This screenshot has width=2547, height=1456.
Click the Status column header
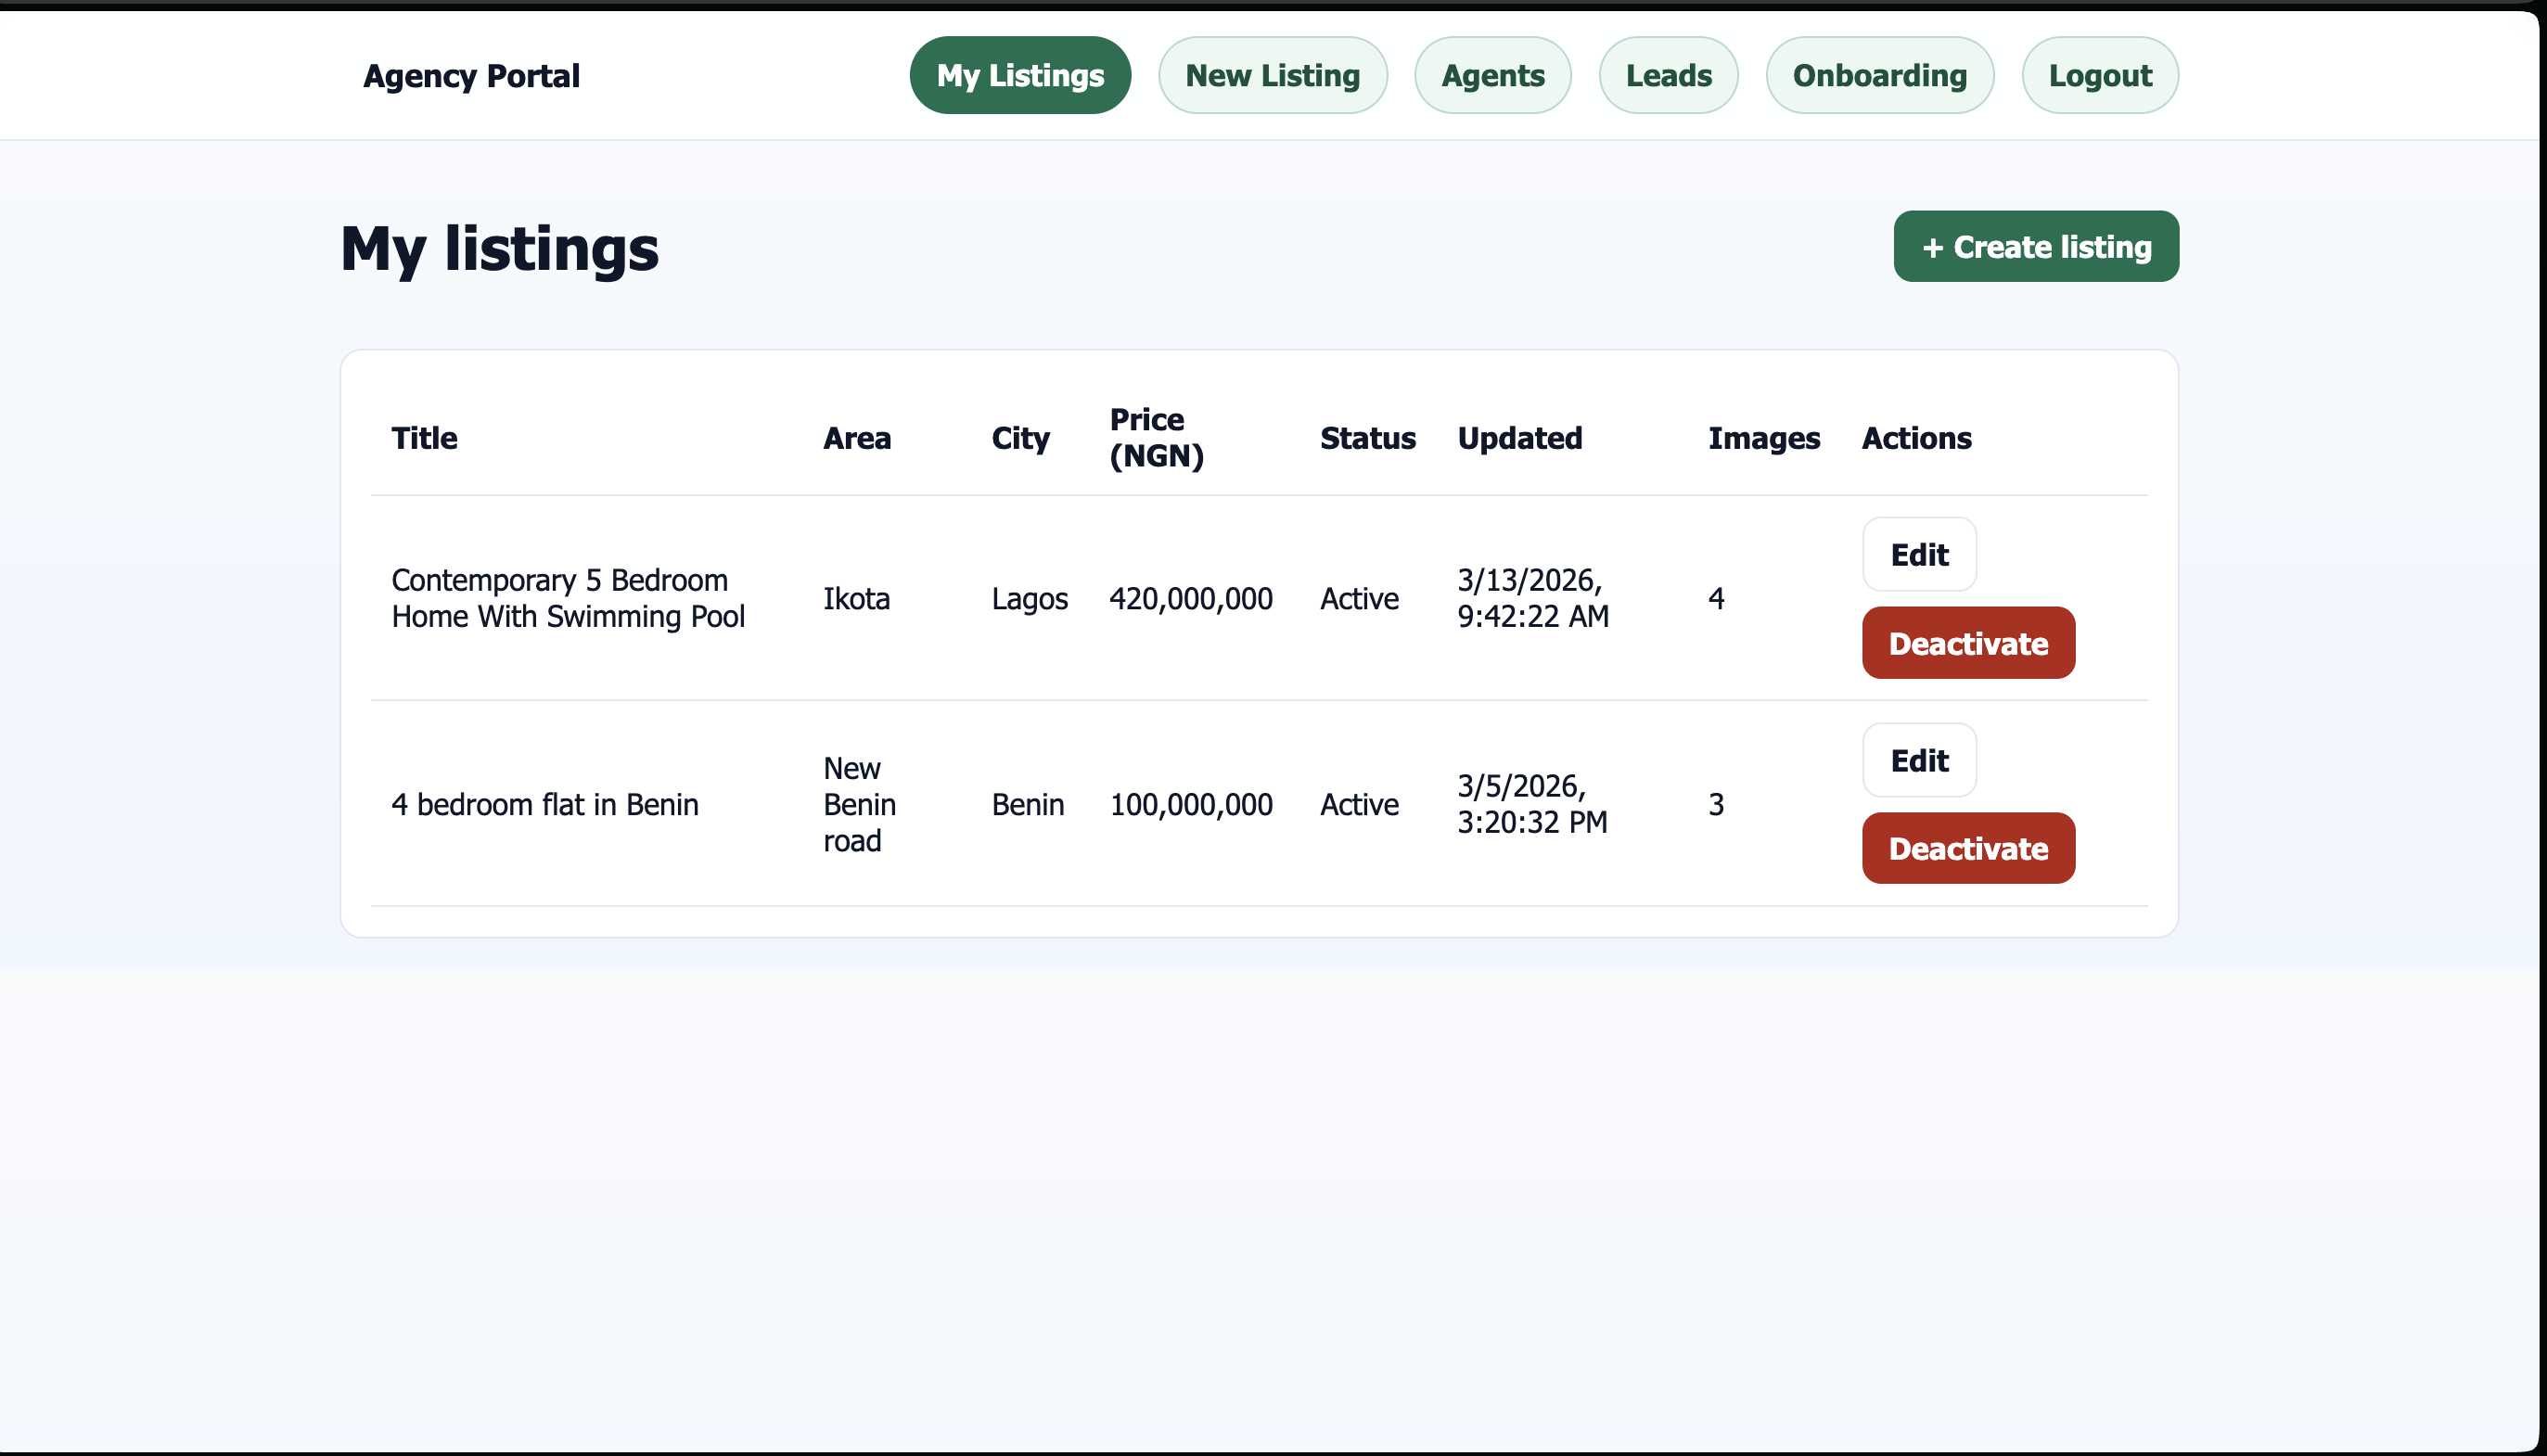point(1367,438)
